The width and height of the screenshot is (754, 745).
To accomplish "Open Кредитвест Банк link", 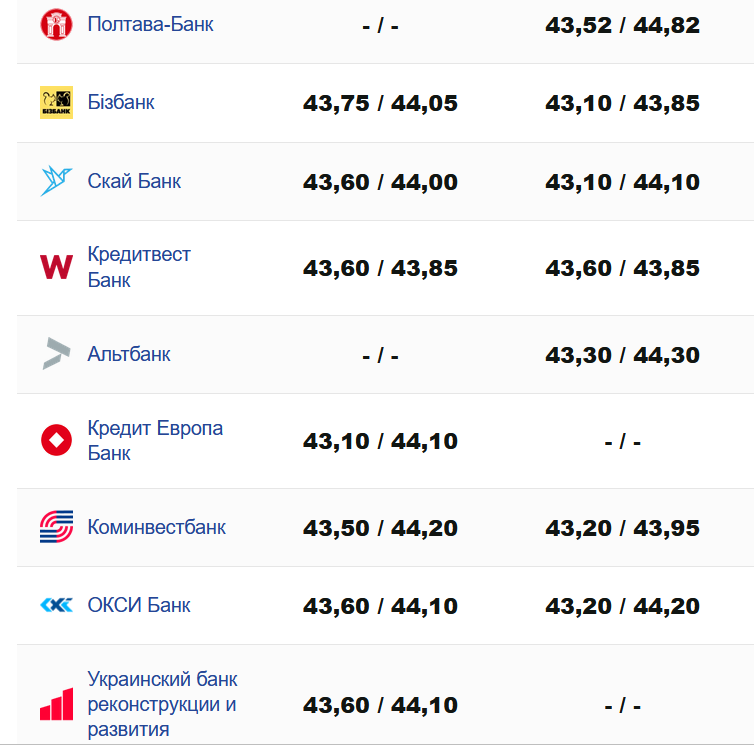I will point(139,267).
